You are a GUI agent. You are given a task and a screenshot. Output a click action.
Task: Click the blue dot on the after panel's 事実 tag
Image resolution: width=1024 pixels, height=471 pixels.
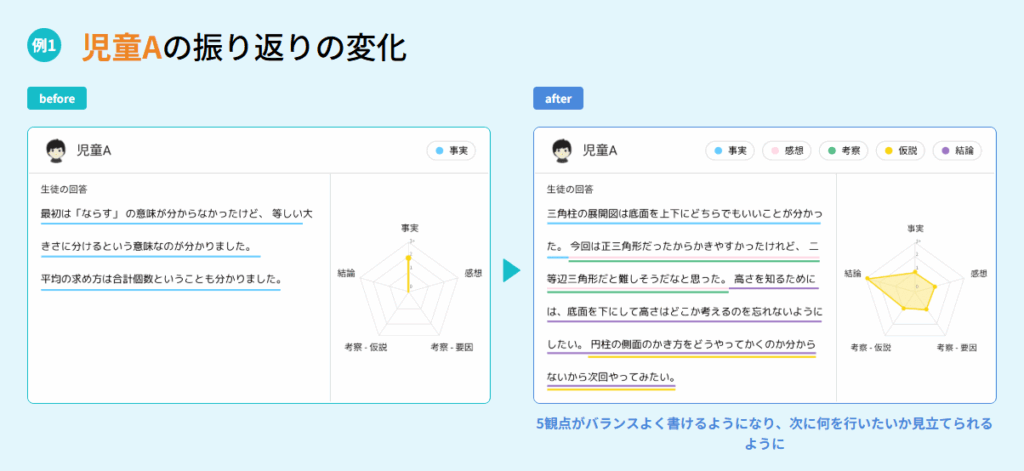pos(717,151)
